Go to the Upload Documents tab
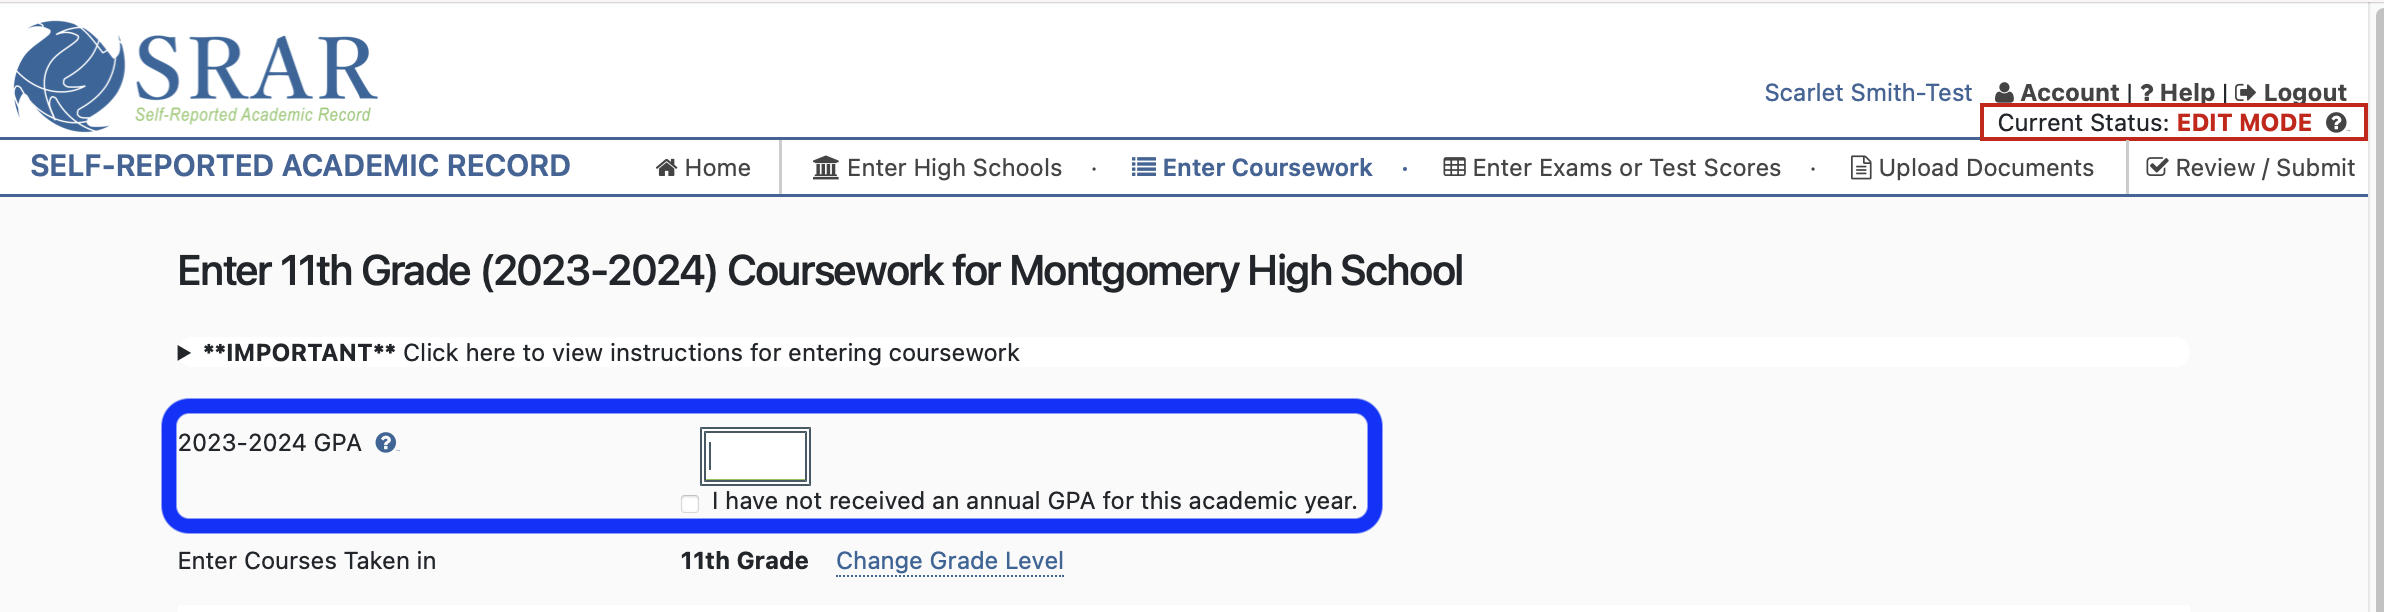The image size is (2384, 612). (1985, 168)
